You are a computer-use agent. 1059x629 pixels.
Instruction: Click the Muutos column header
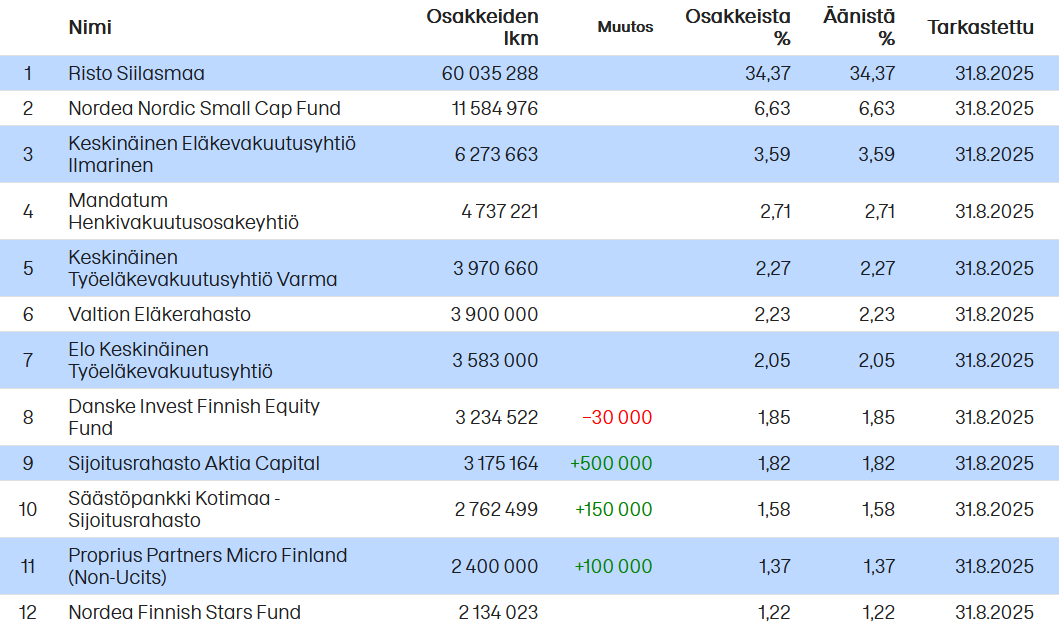[x=625, y=27]
